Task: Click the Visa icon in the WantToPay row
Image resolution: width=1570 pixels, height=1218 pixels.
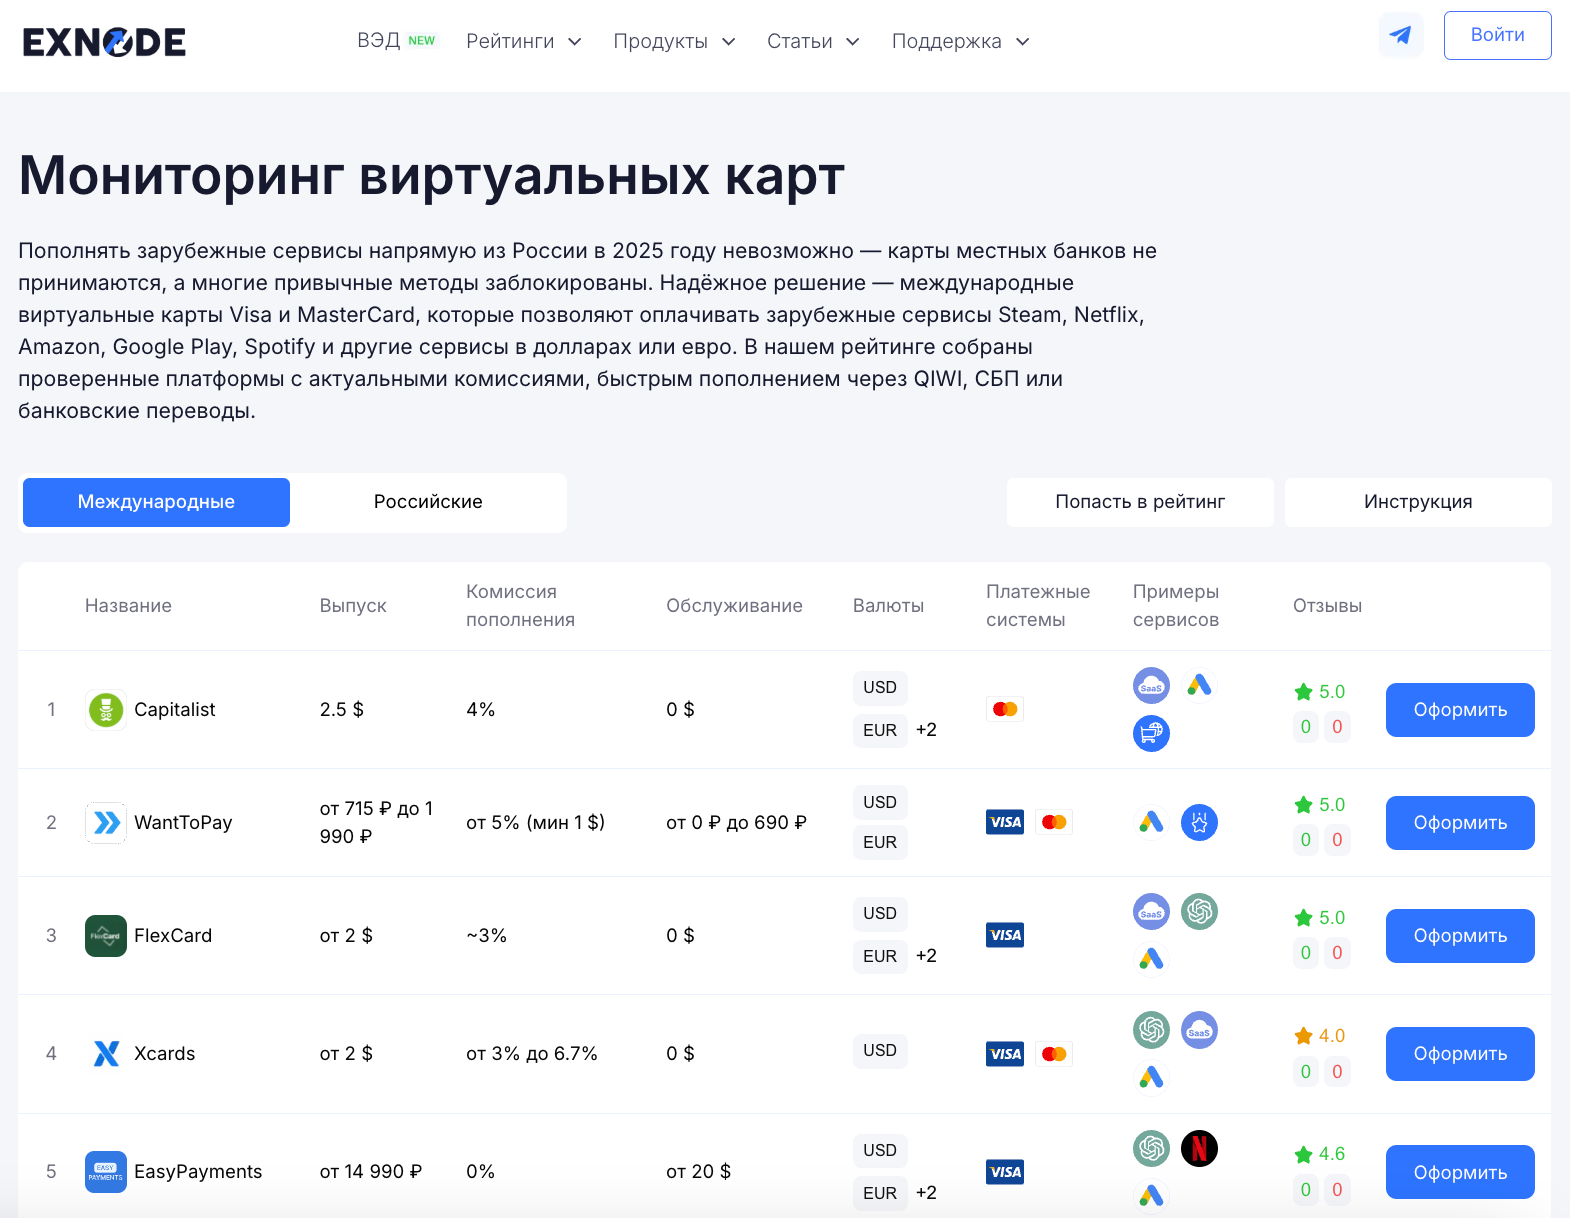Action: coord(1005,822)
